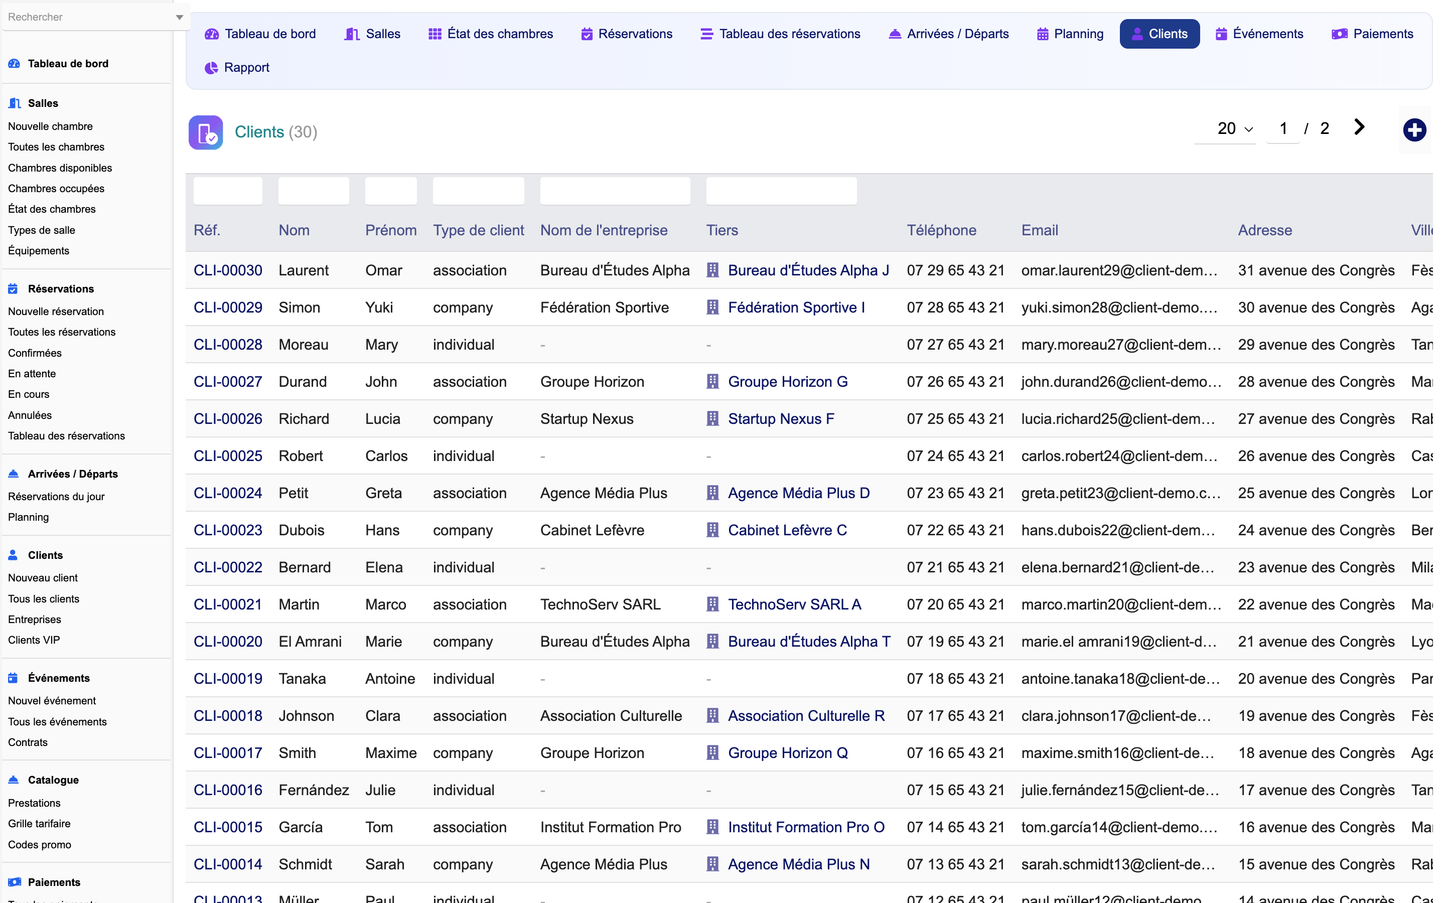Screen dimensions: 1445x903
Task: Click the Paiements icon in sidebar
Action: point(14,882)
